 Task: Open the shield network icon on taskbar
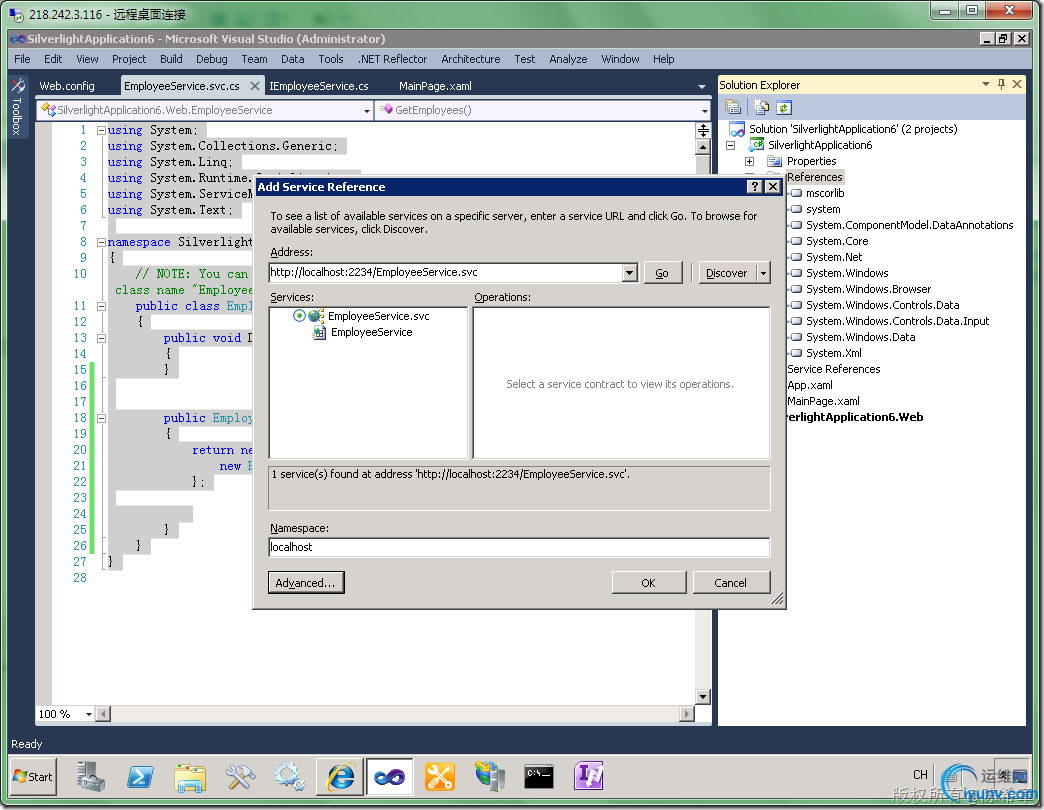489,776
